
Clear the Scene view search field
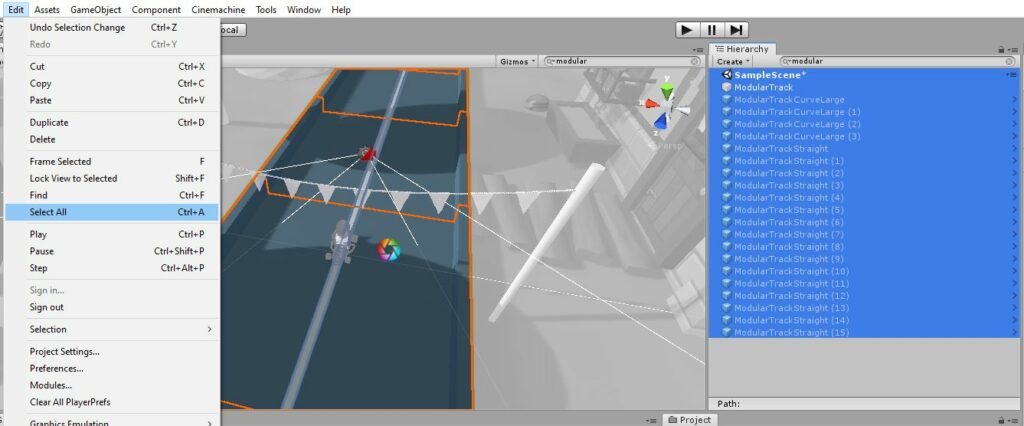[696, 61]
